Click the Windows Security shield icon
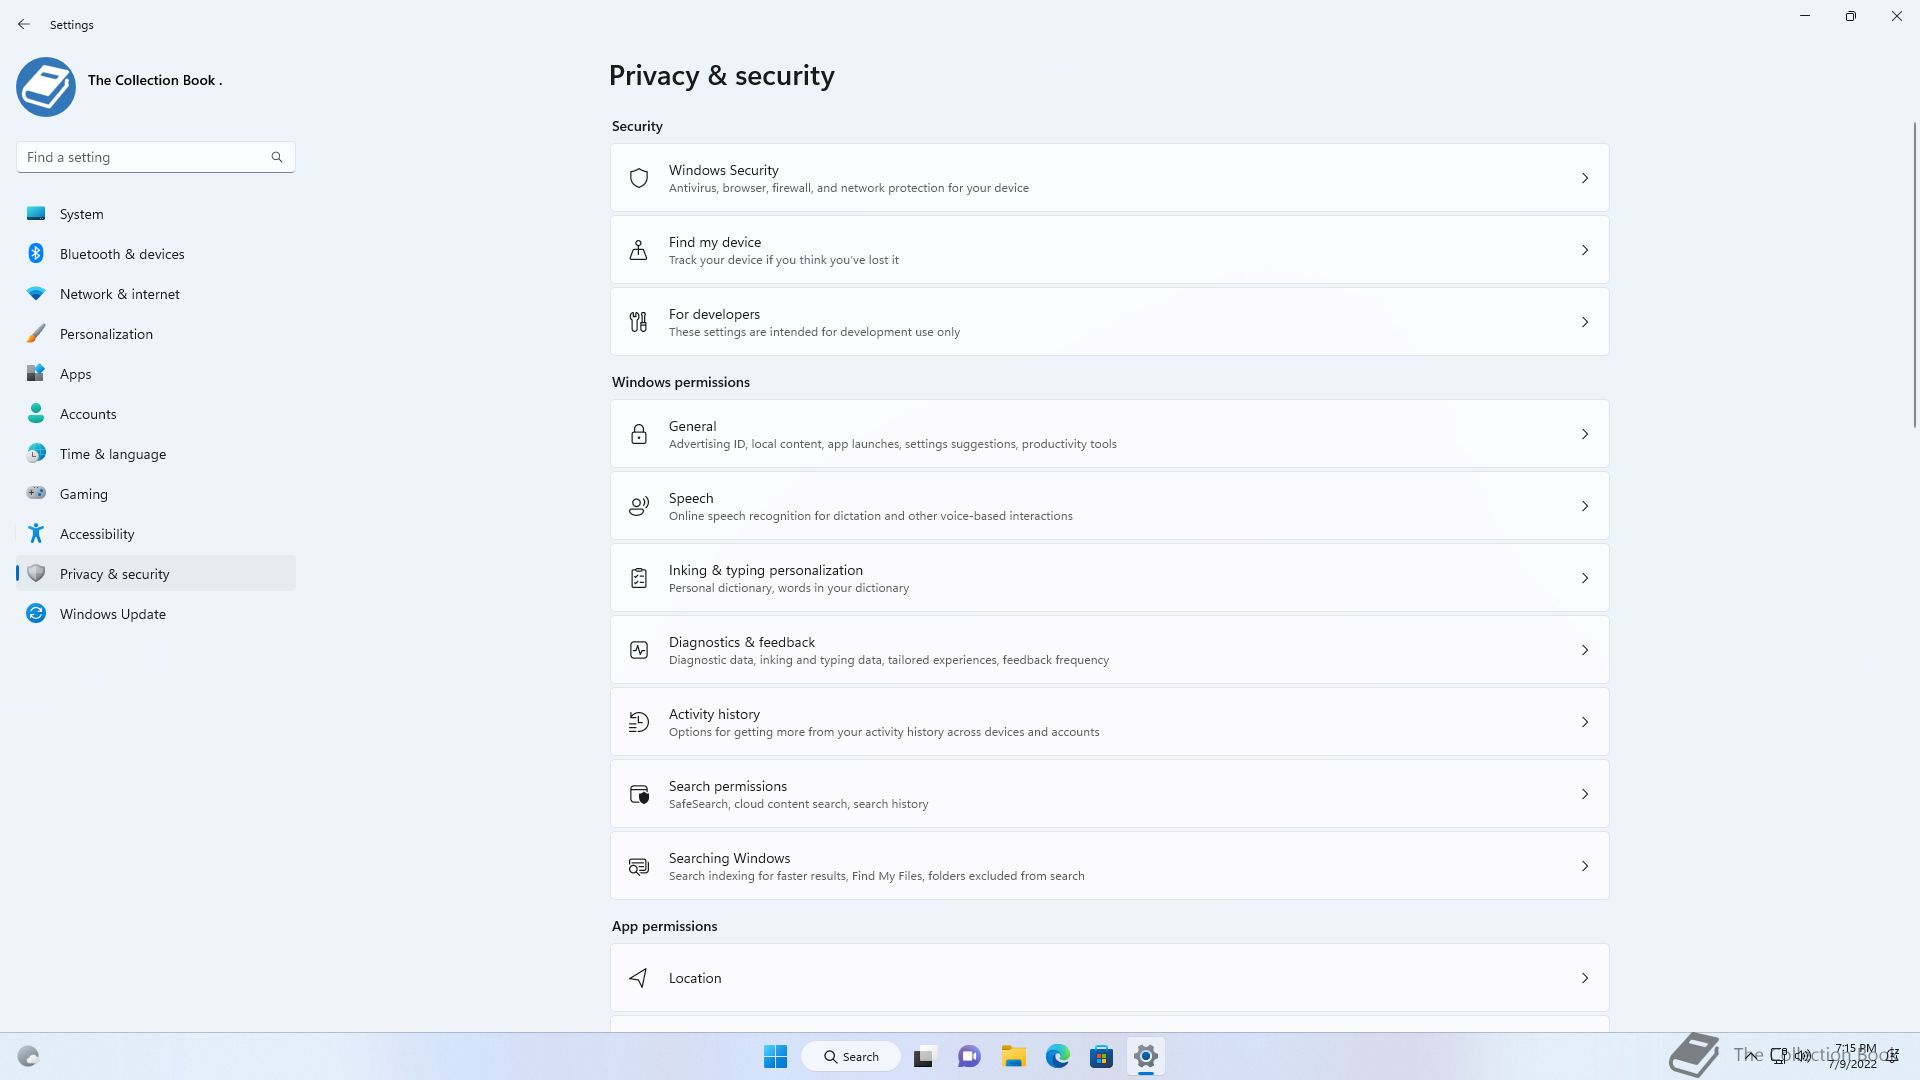 pos(639,178)
